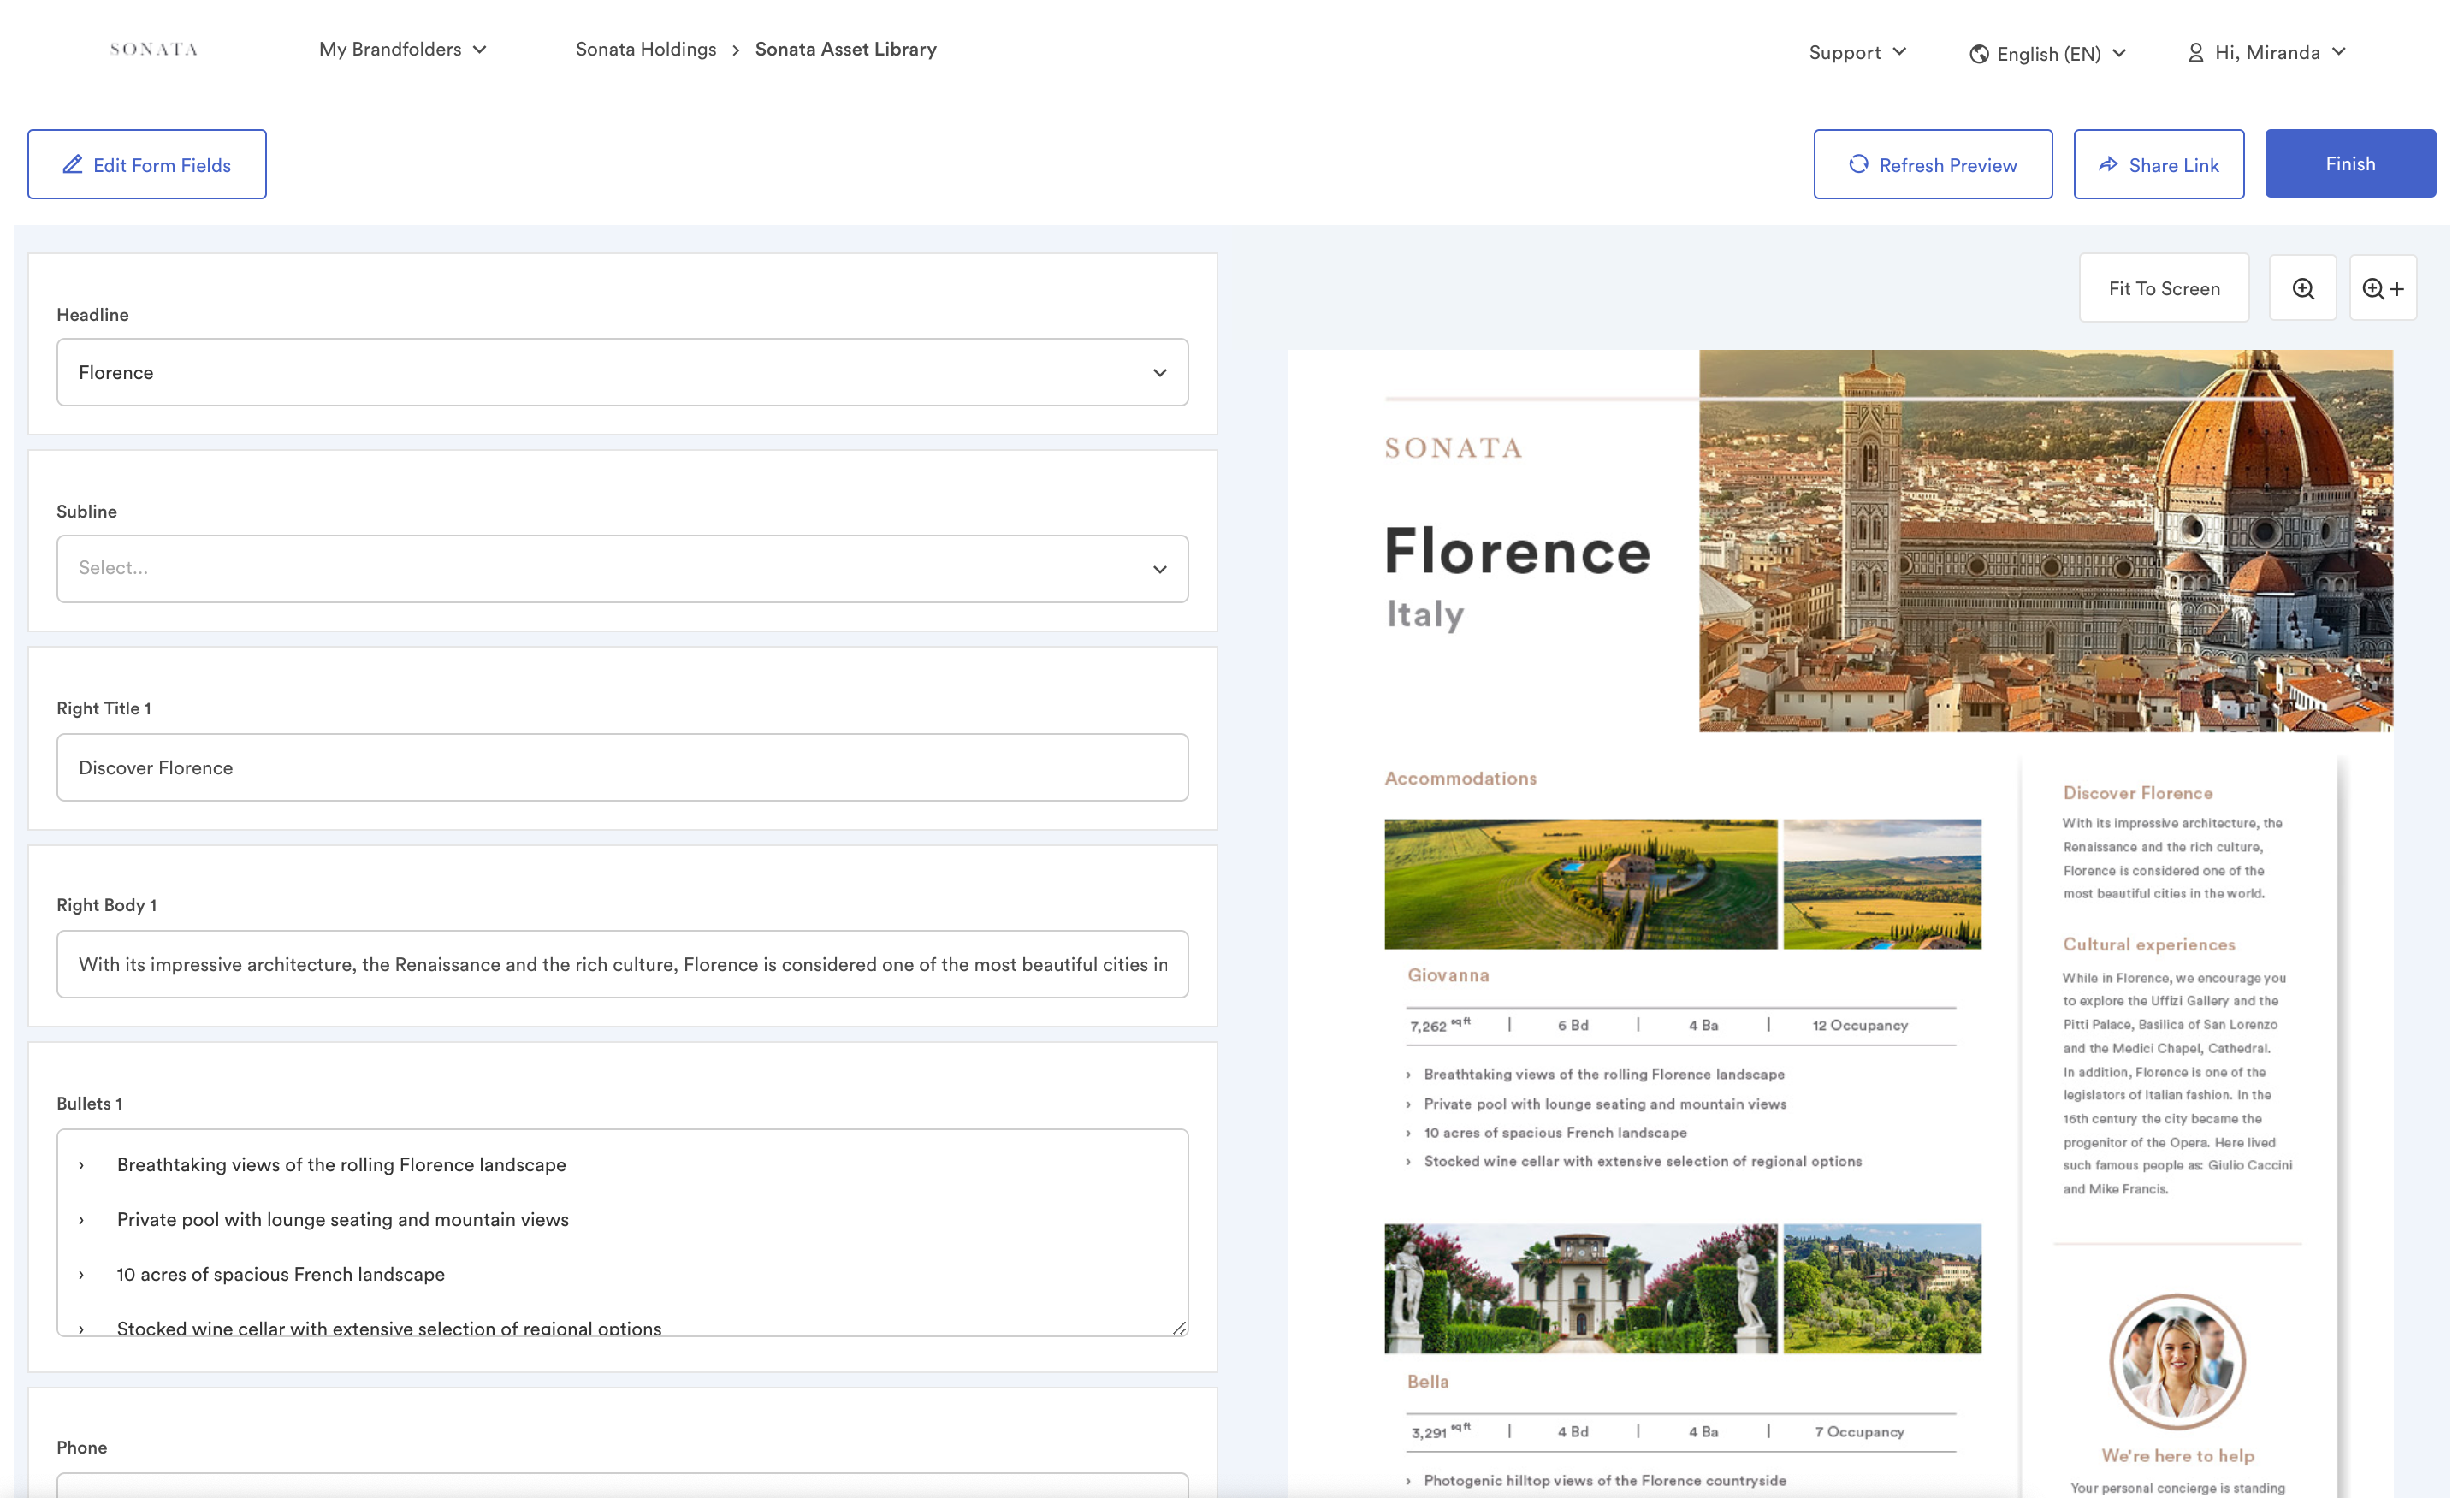
Task: Click inside the Bullets 1 text area
Action: click(621, 1234)
